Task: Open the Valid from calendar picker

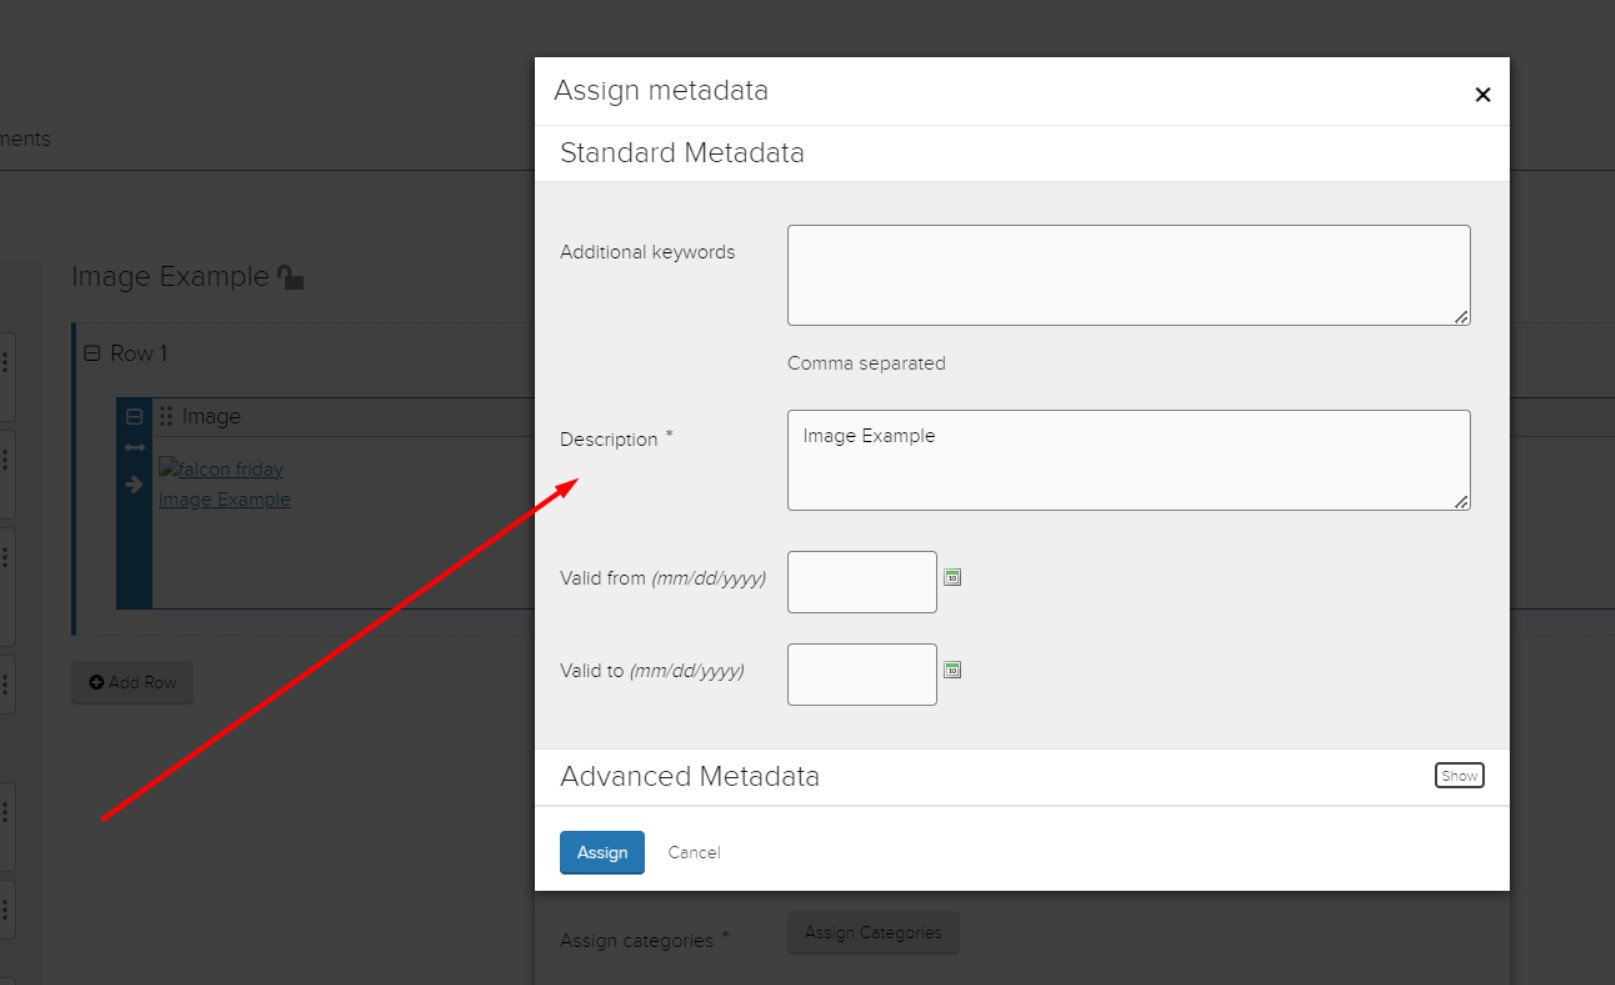Action: click(x=952, y=577)
